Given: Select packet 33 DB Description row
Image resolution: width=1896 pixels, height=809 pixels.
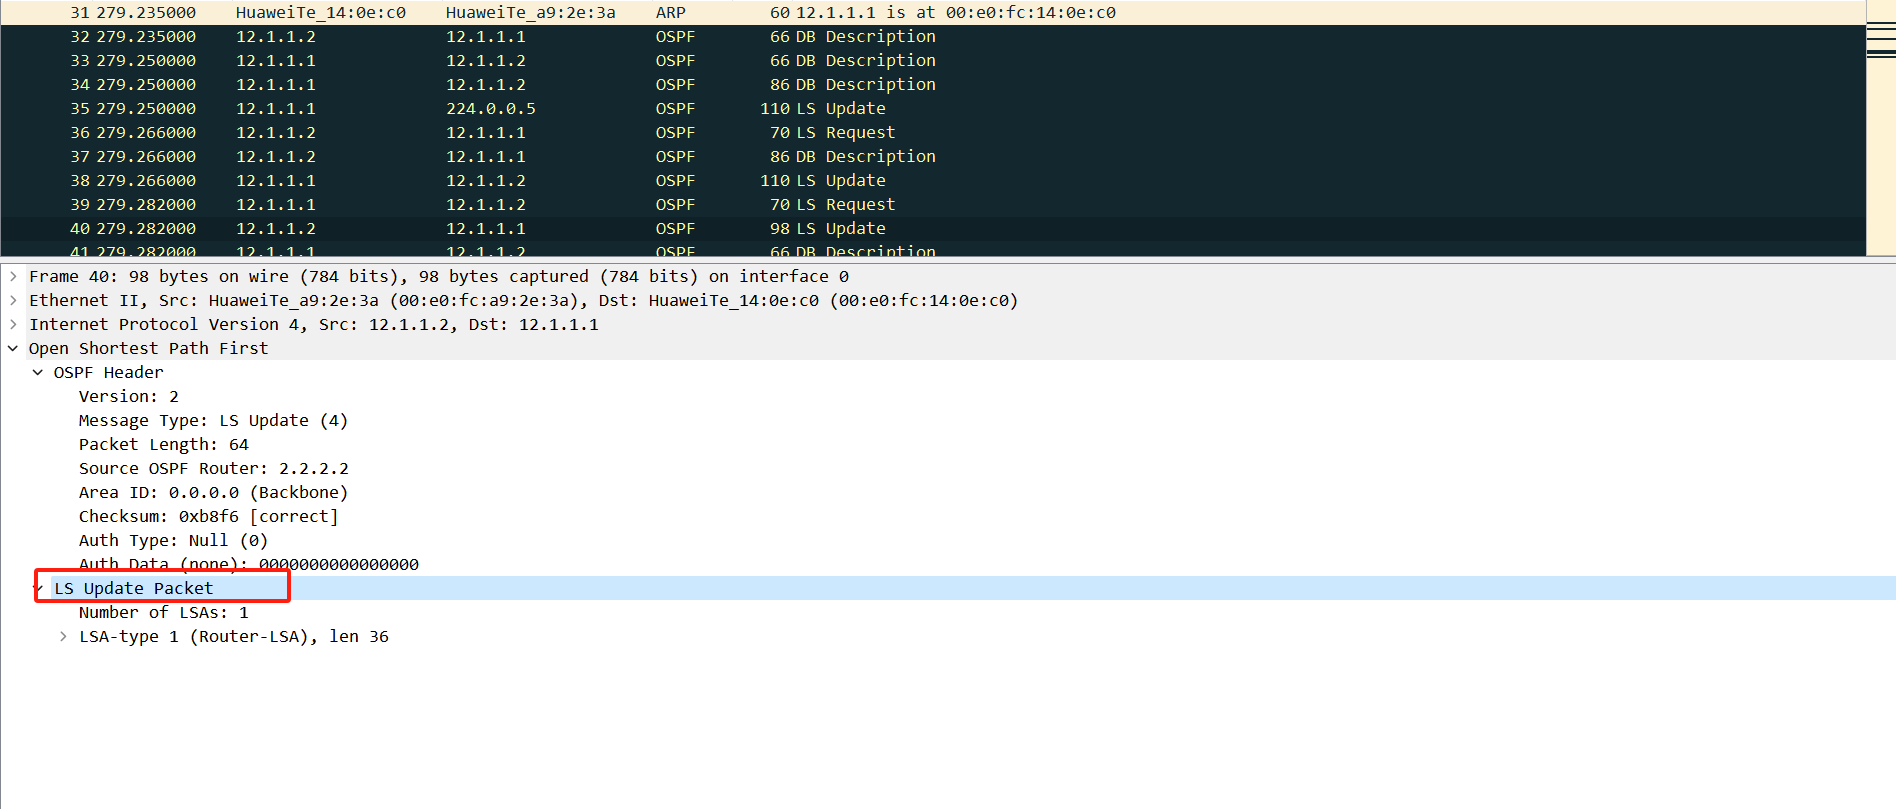Looking at the screenshot, I should [933, 61].
